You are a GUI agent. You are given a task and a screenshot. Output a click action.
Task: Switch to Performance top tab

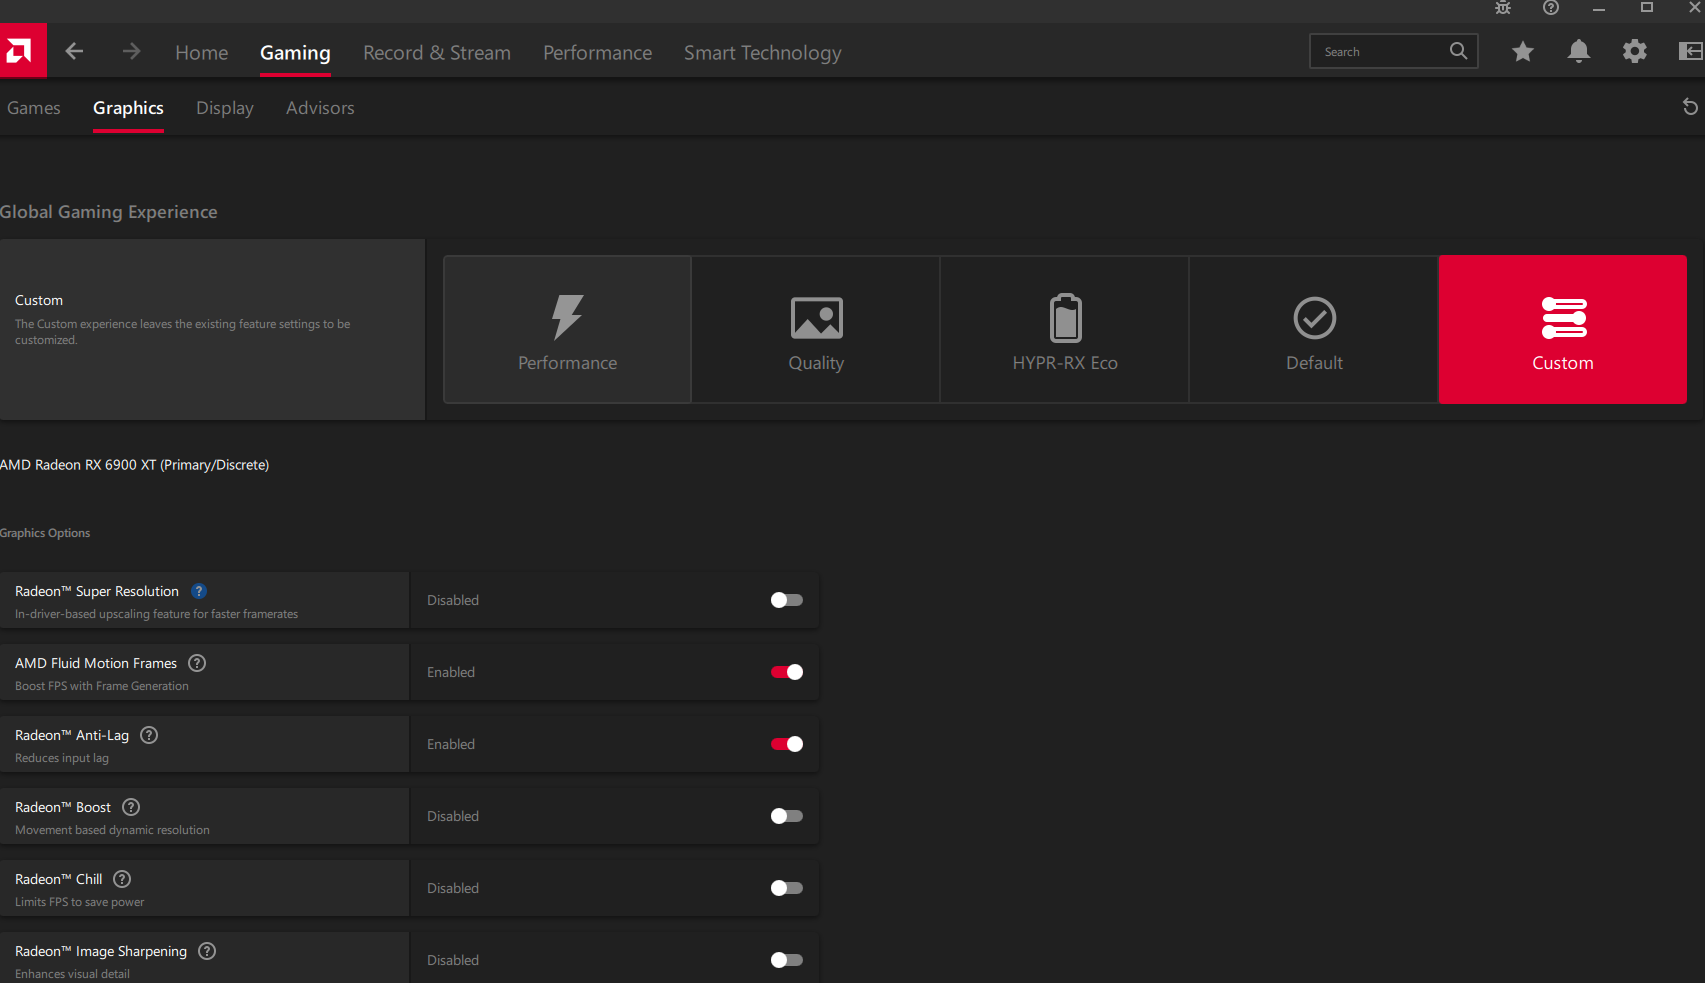(x=597, y=52)
